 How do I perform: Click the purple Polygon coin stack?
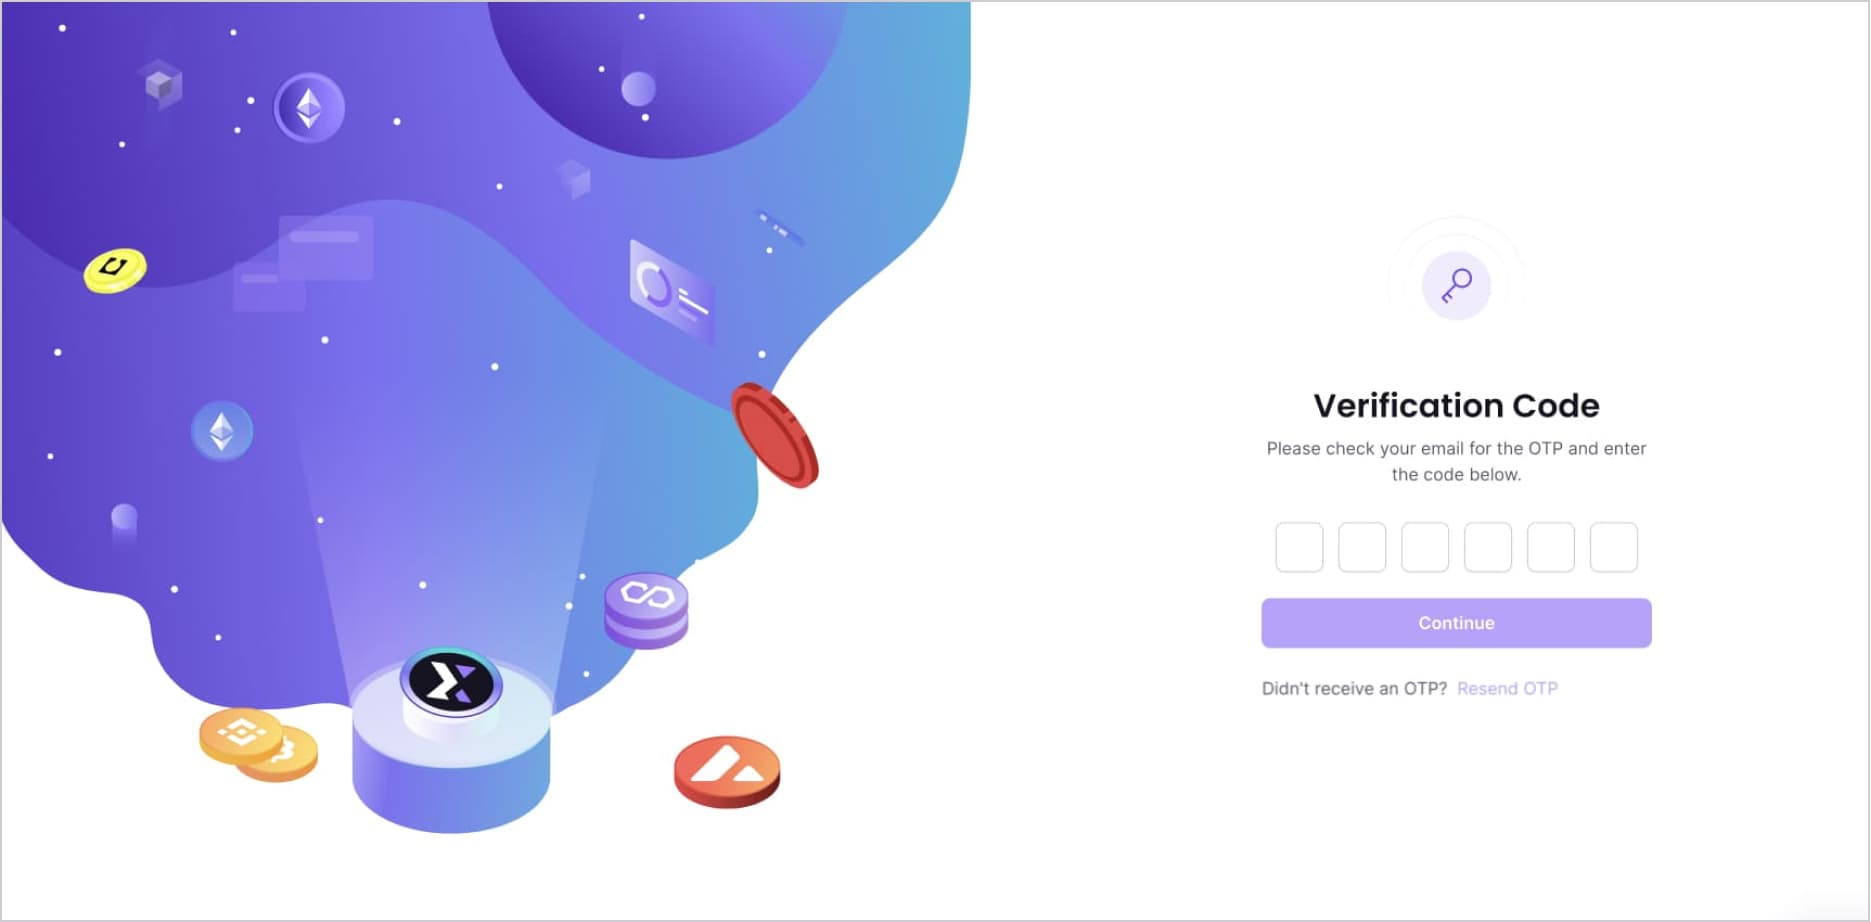click(x=646, y=610)
